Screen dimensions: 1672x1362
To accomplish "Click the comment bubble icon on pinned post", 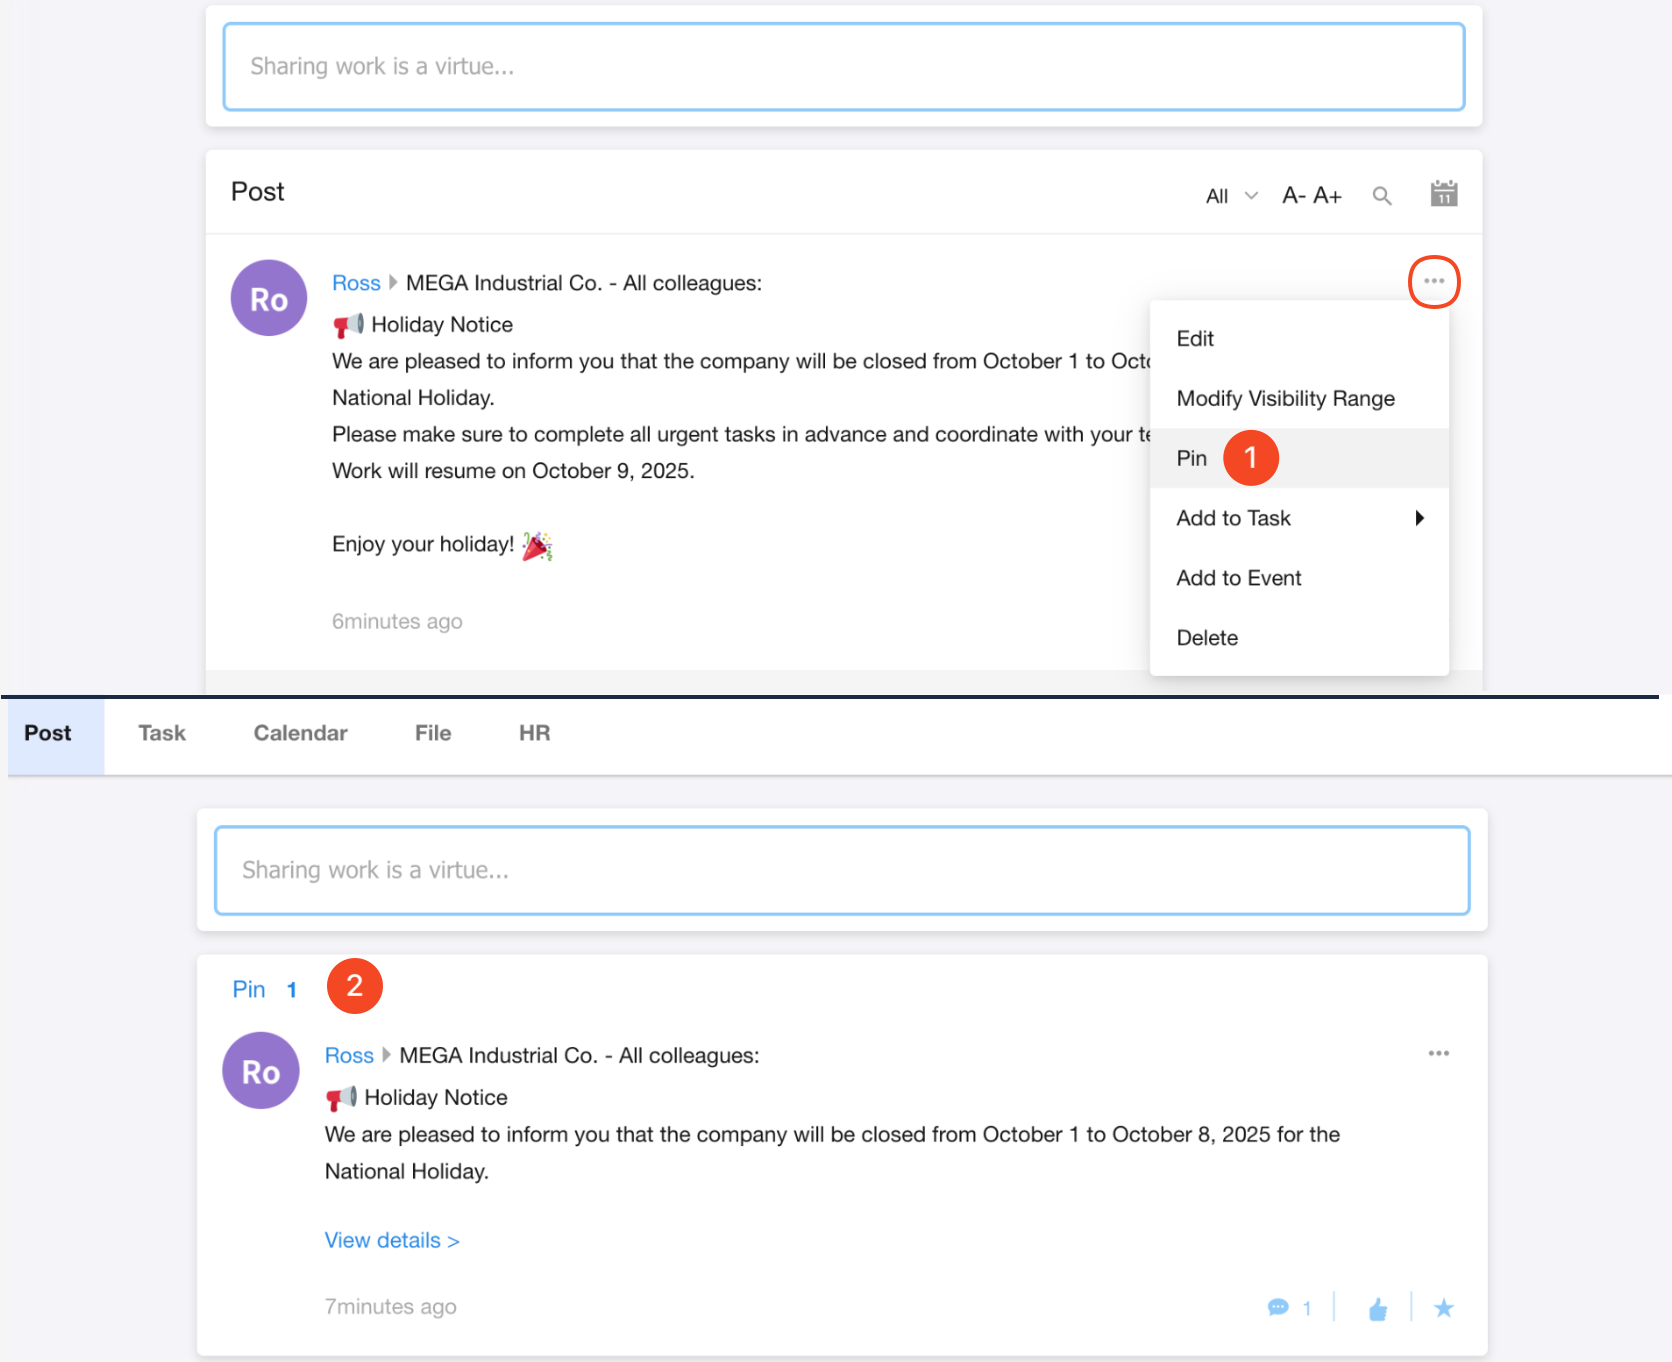I will click(x=1278, y=1307).
